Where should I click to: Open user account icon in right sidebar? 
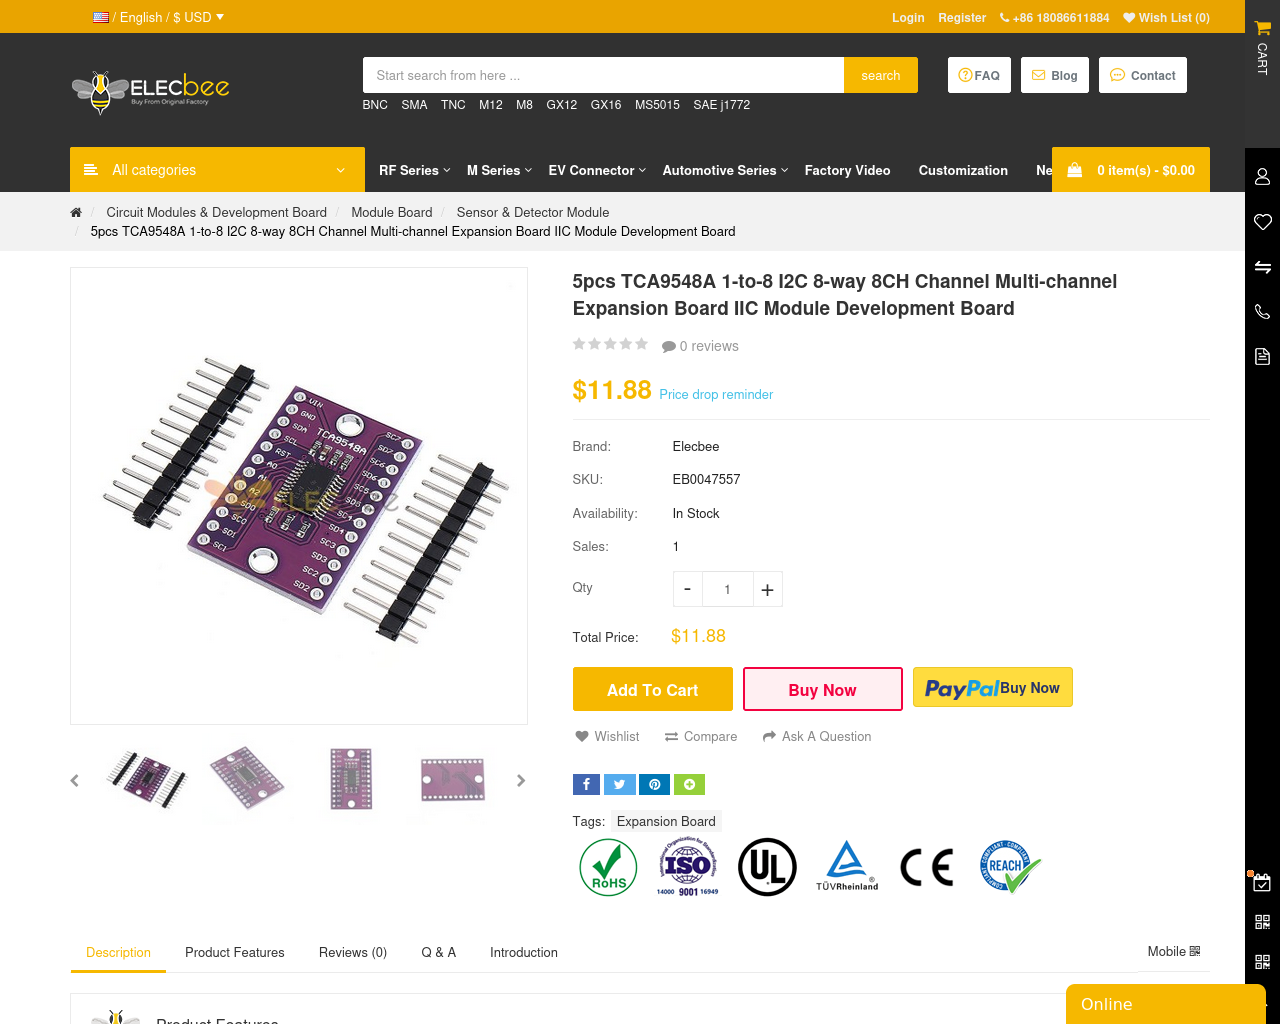pyautogui.click(x=1262, y=176)
